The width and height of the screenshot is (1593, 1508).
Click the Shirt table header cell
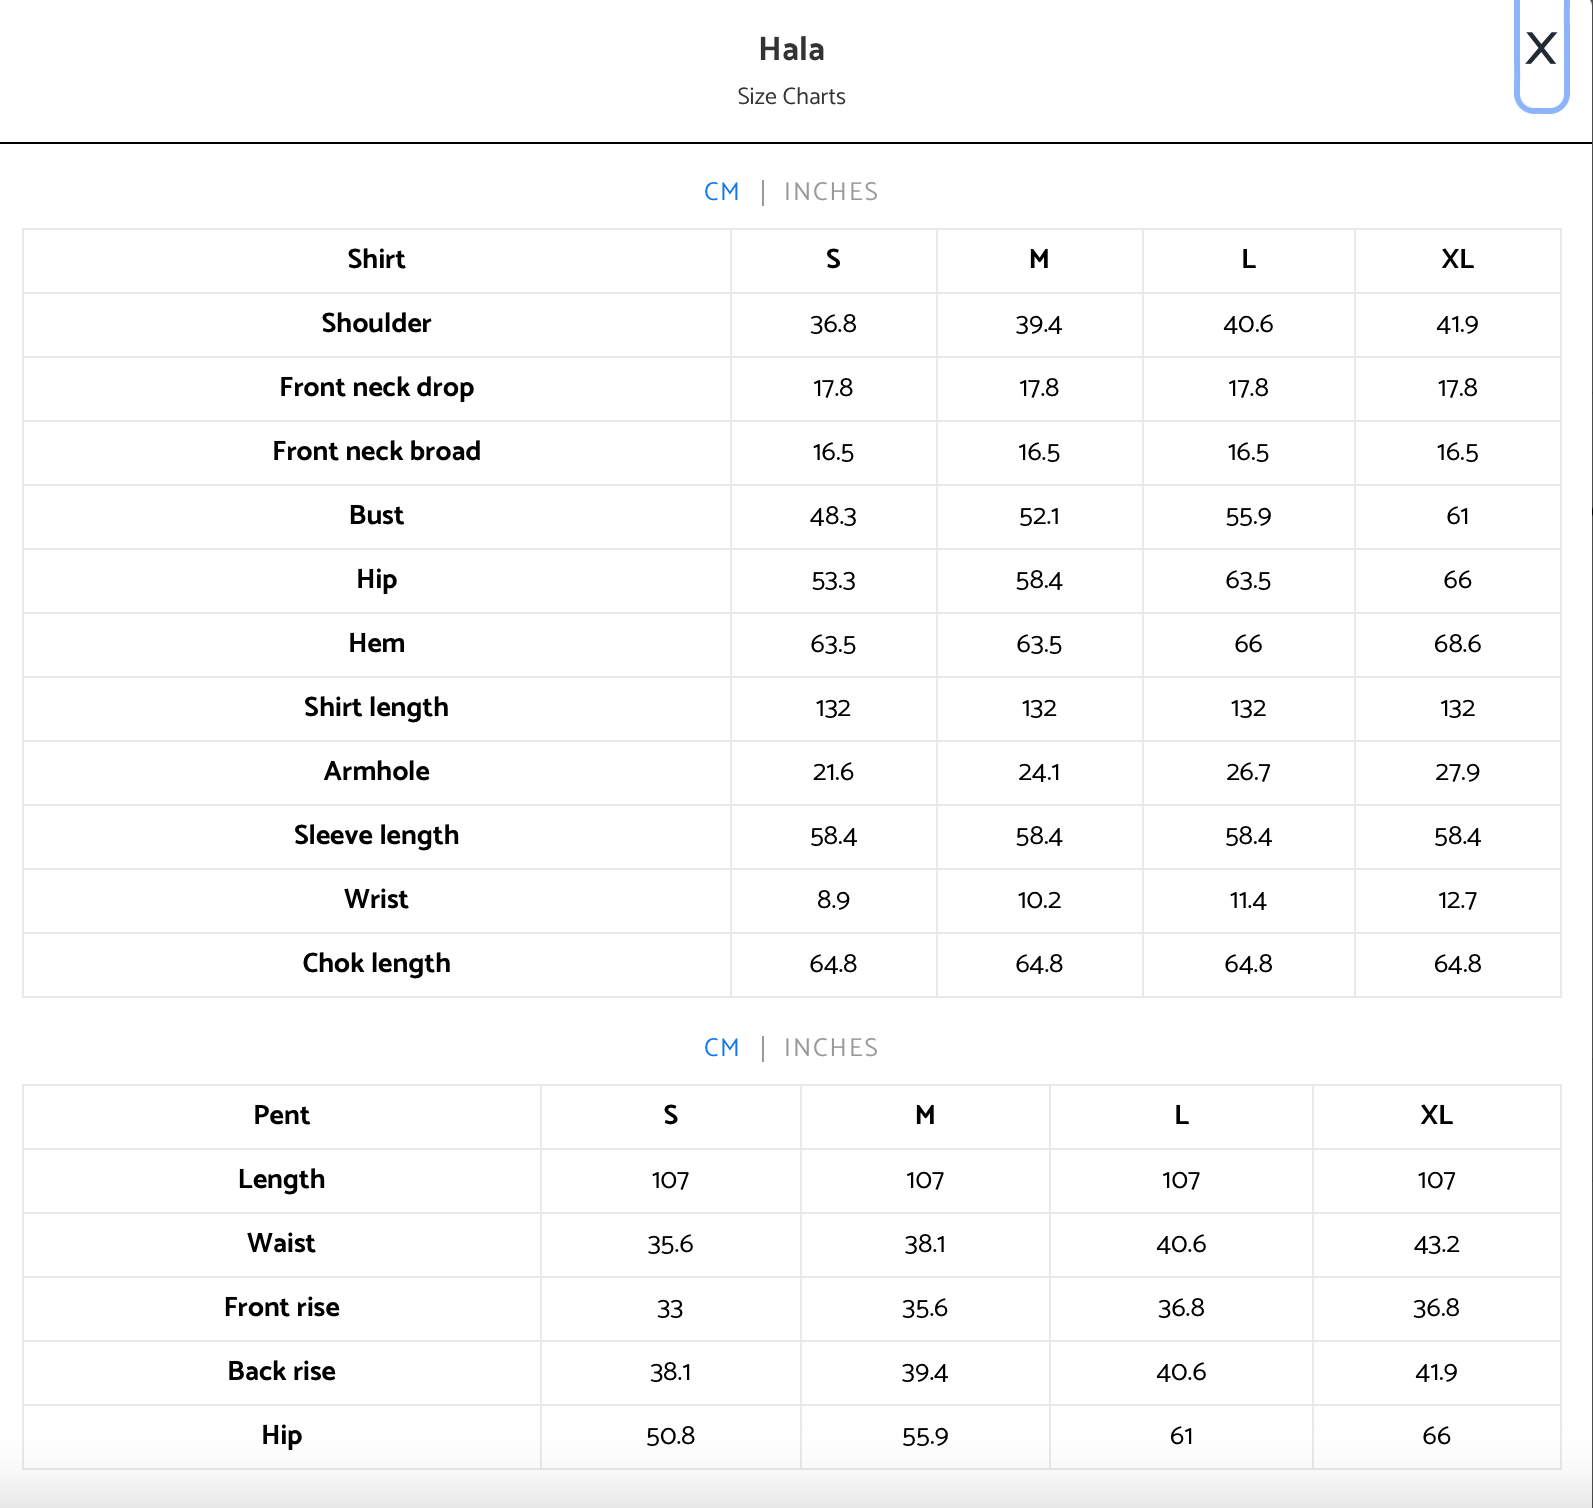(377, 260)
